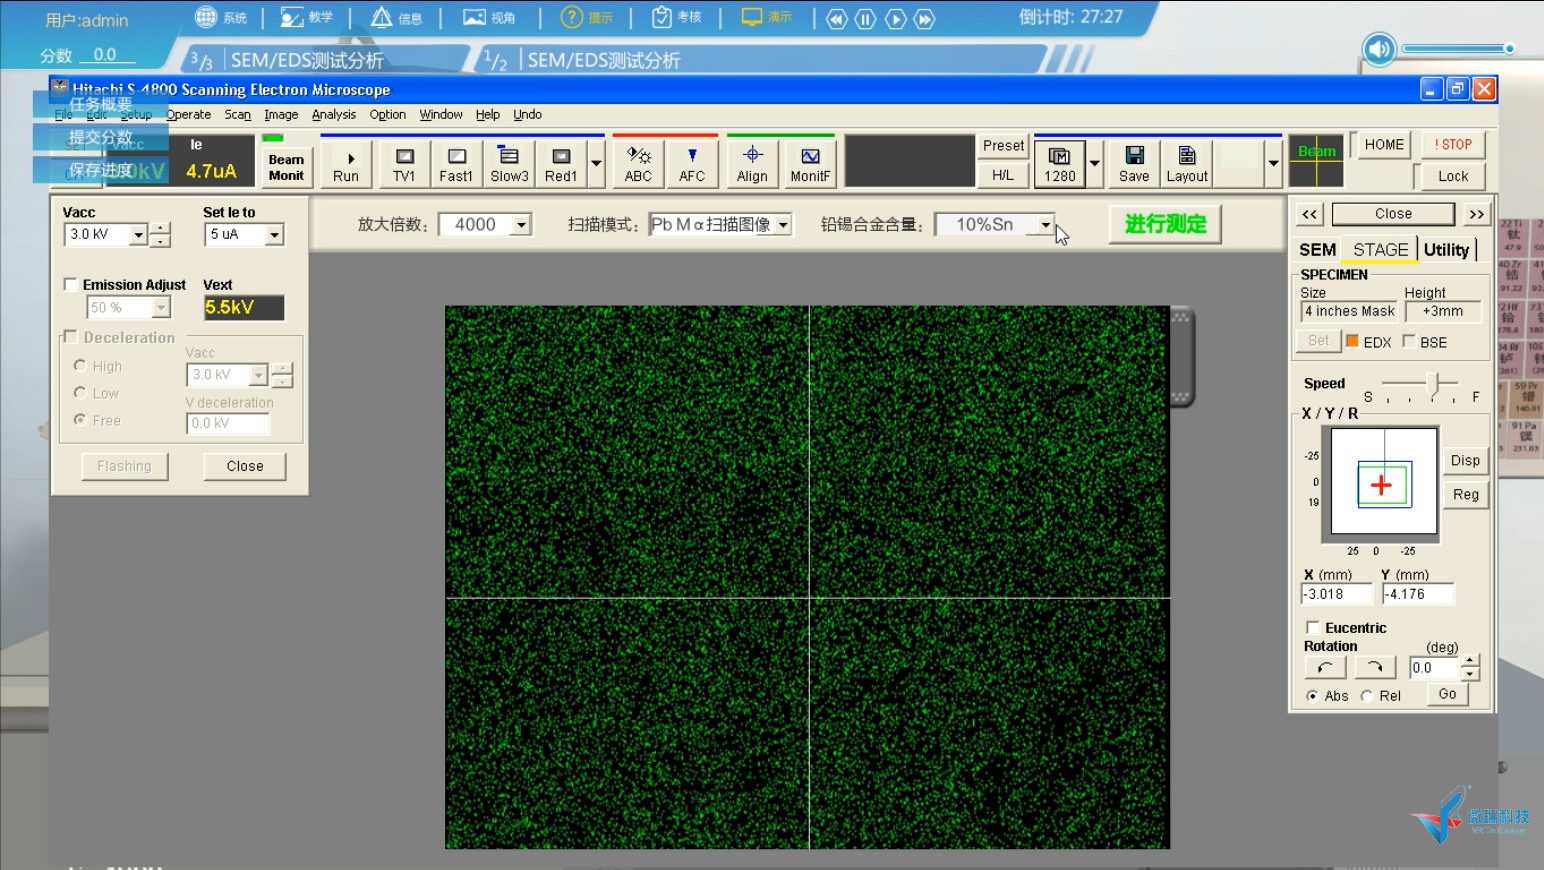Adjust the volume slider at top right
1544x870 pixels.
(1458, 48)
